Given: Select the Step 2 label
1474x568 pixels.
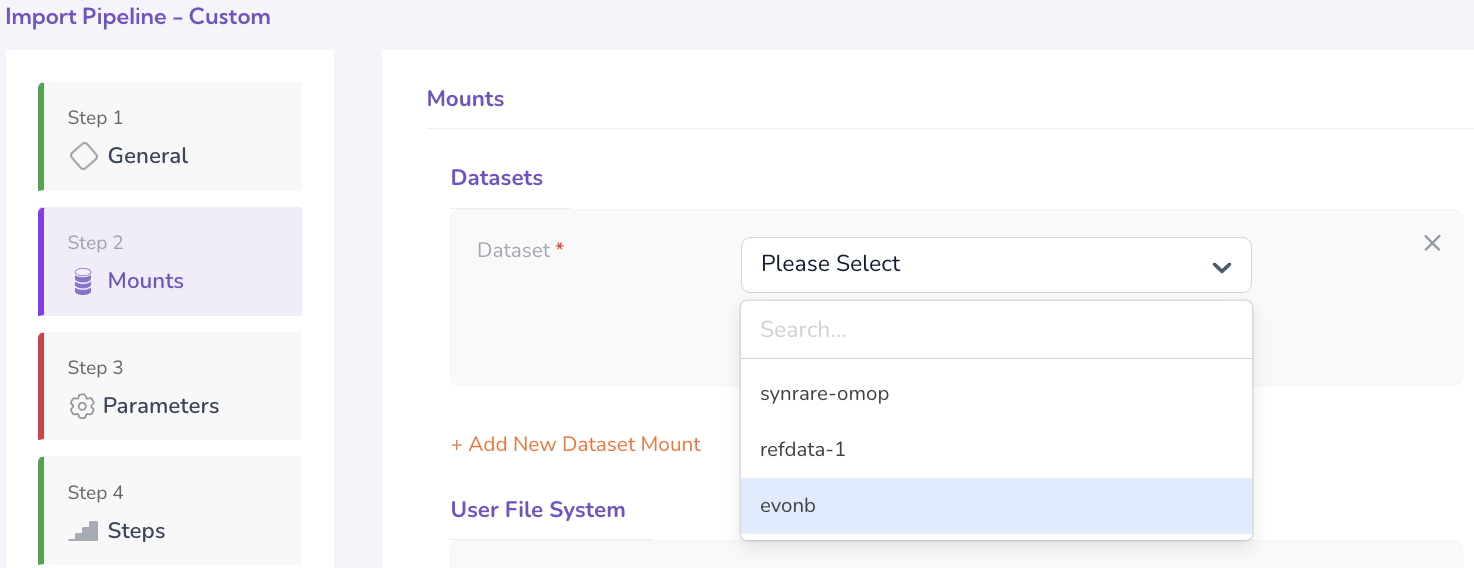Looking at the screenshot, I should [95, 243].
